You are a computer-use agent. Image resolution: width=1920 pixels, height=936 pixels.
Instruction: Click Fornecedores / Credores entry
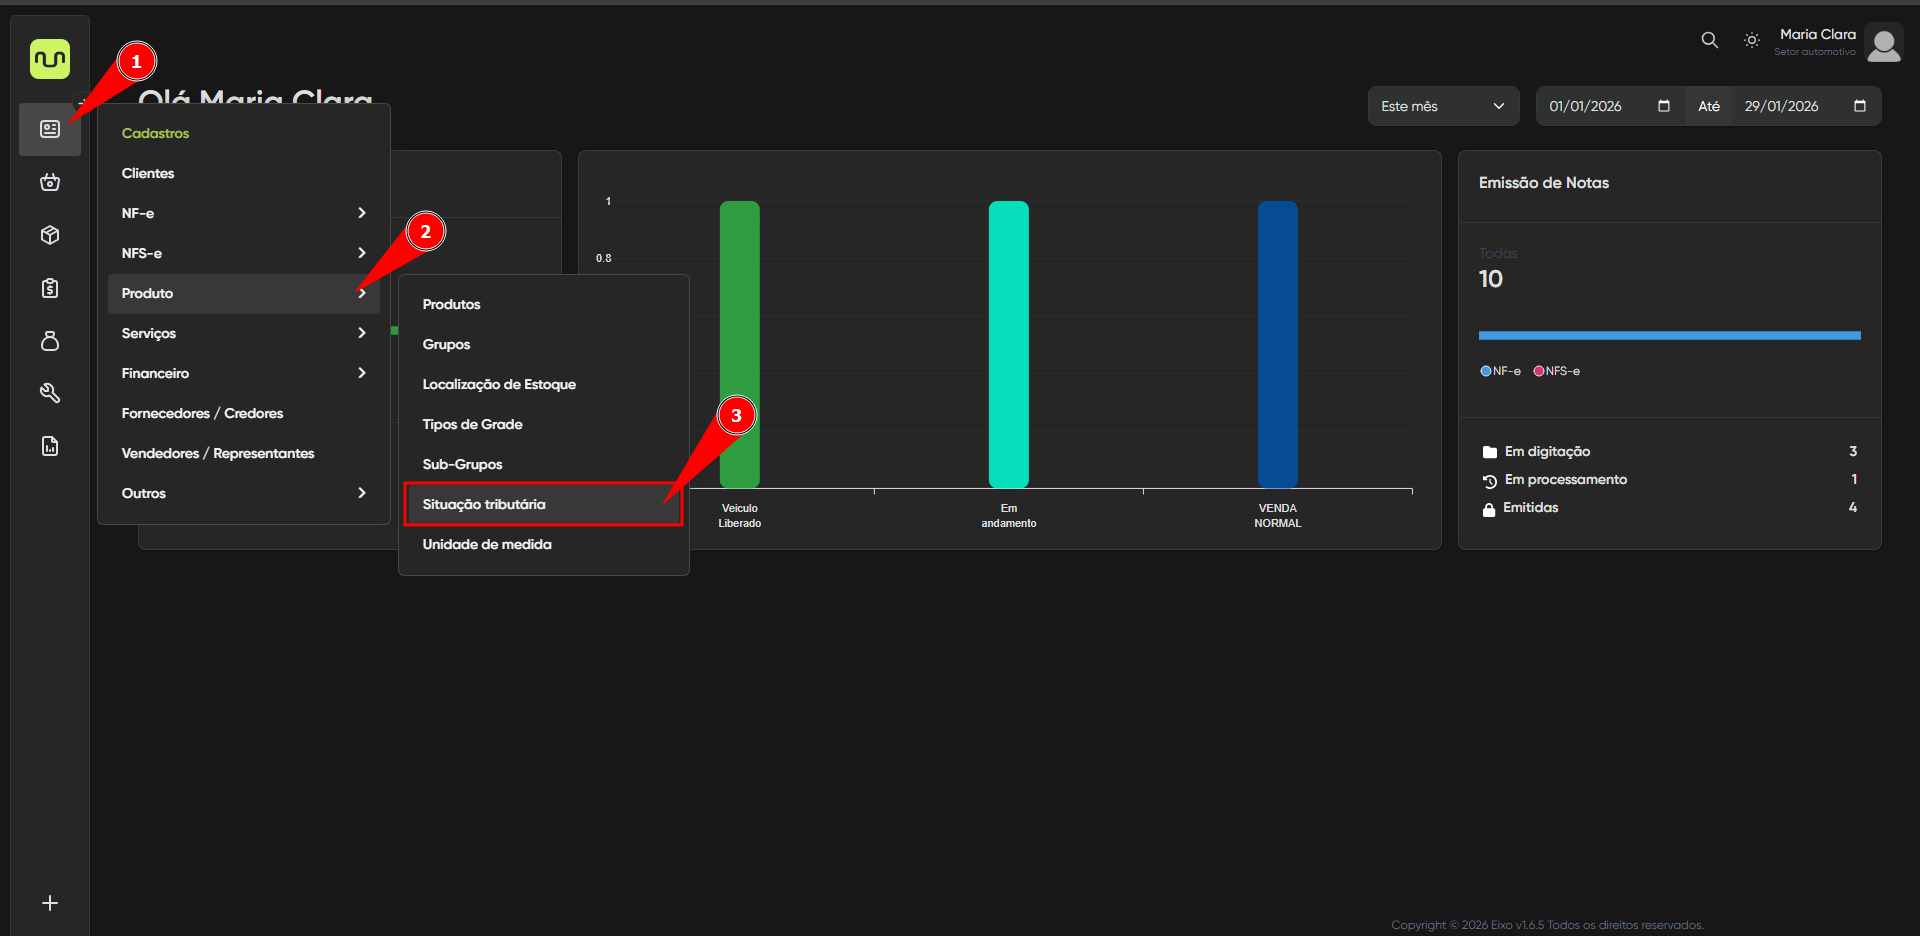[202, 413]
